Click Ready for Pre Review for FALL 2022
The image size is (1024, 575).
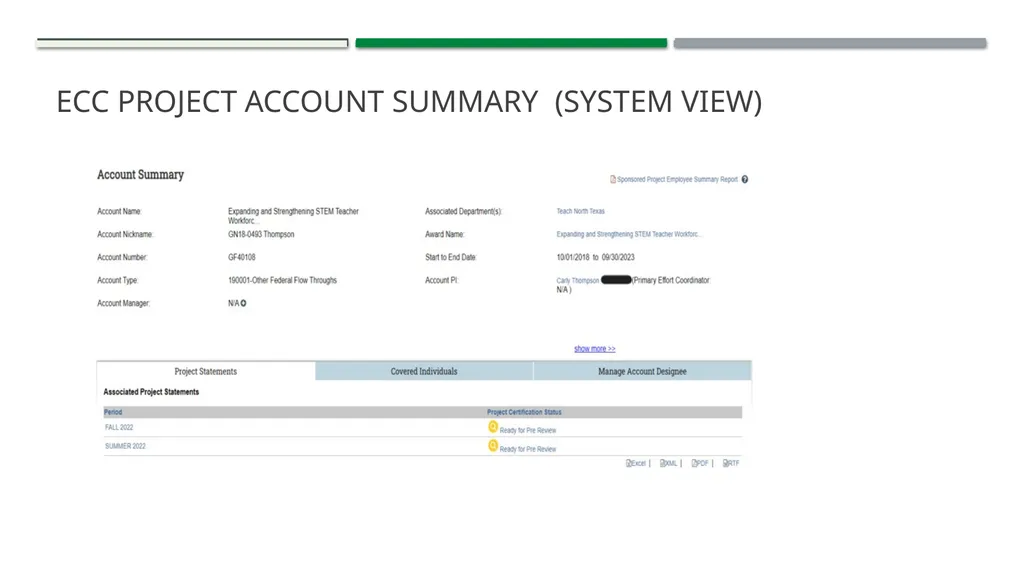[528, 431]
